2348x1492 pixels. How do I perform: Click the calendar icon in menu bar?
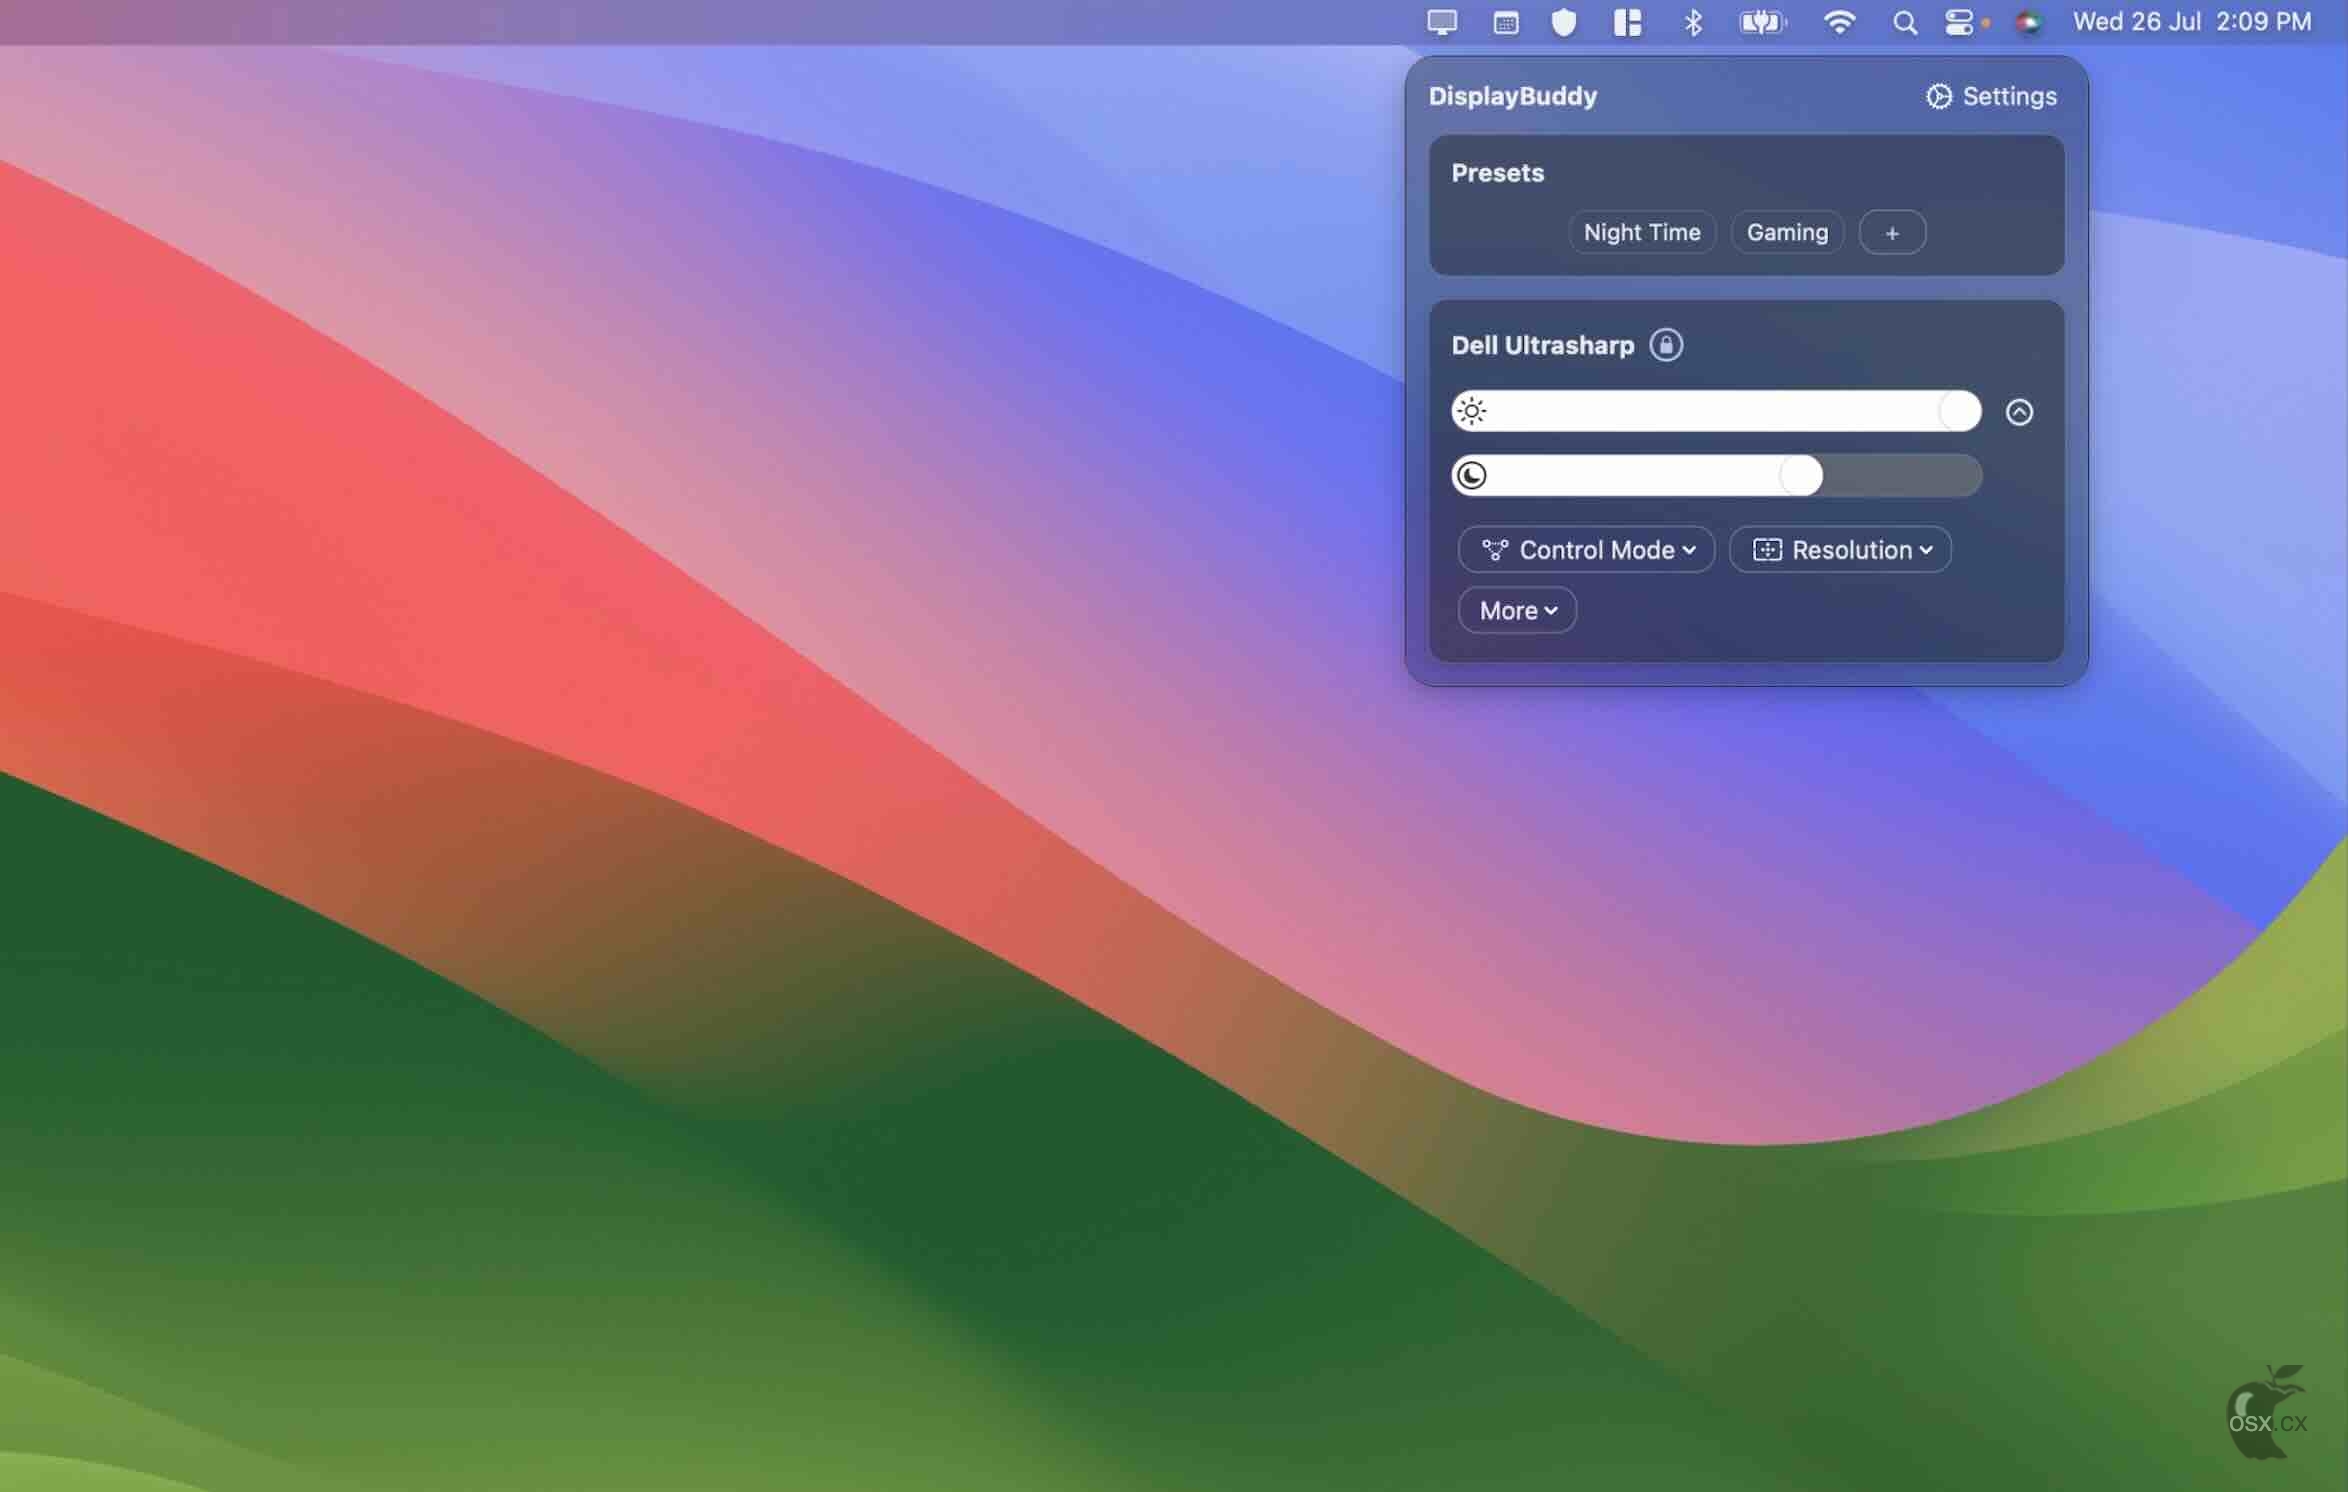(x=1505, y=22)
